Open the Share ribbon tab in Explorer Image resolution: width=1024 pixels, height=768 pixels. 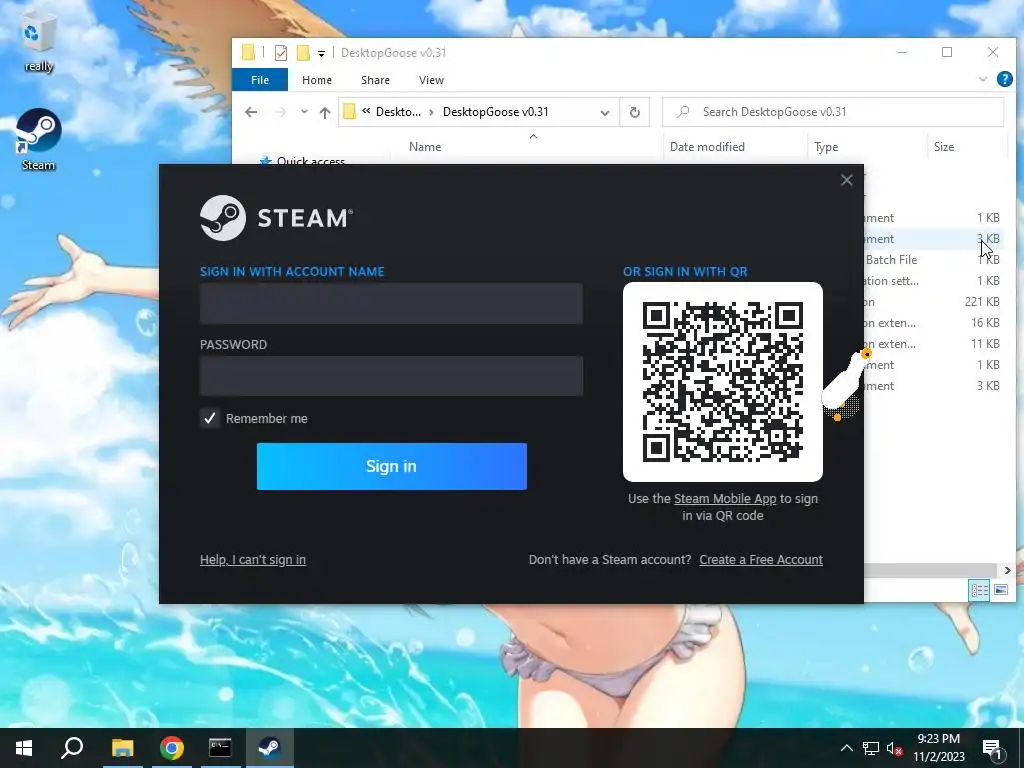[x=376, y=80]
